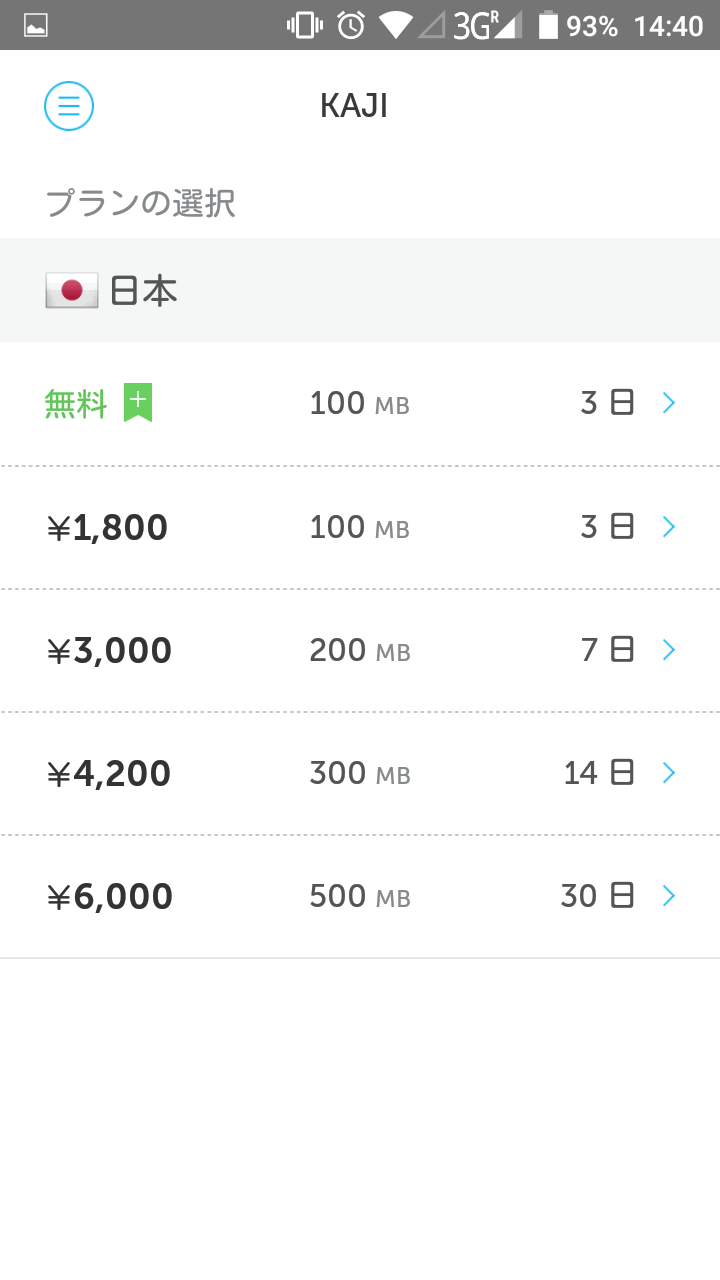Expand the ¥6,000 plan chevron
The width and height of the screenshot is (720, 1280).
669,896
